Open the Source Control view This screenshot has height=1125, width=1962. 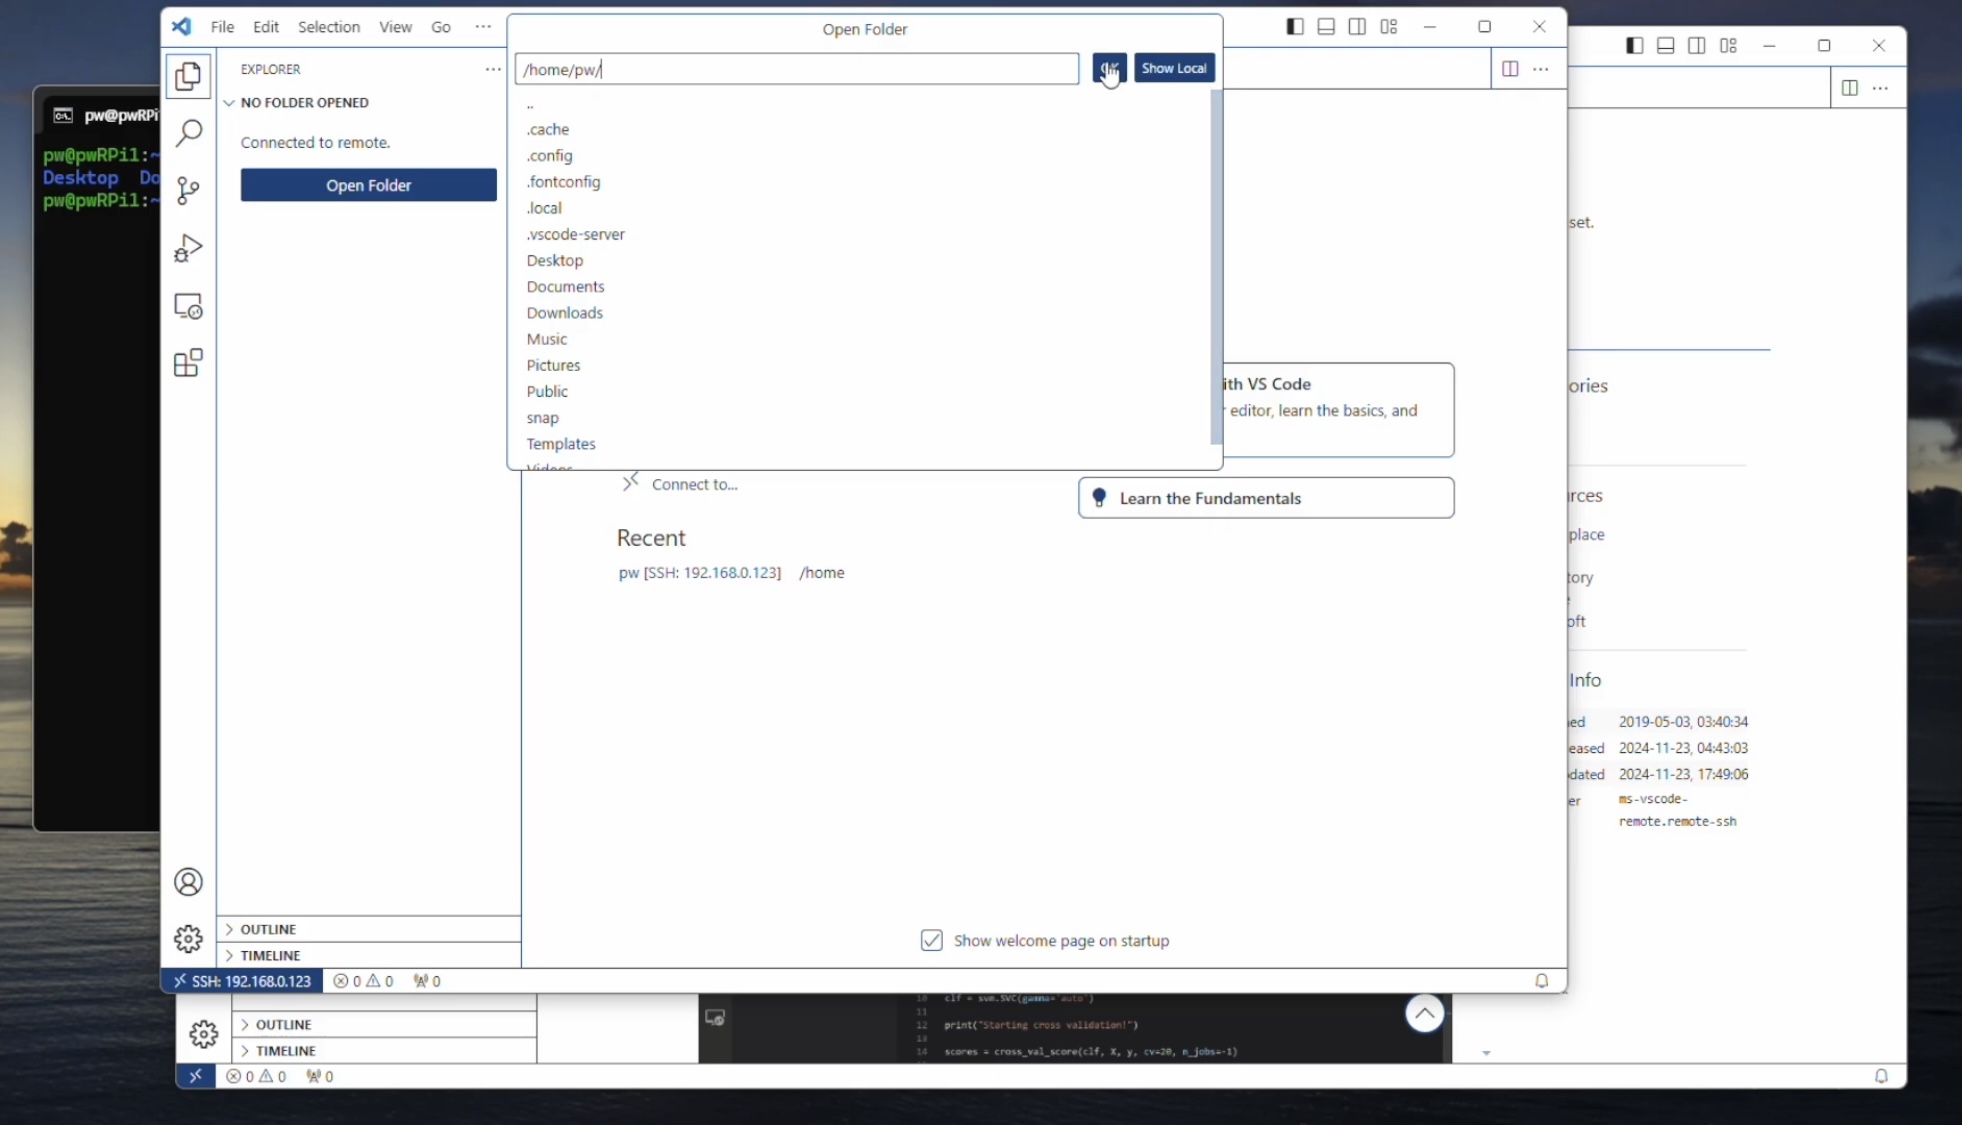point(188,190)
